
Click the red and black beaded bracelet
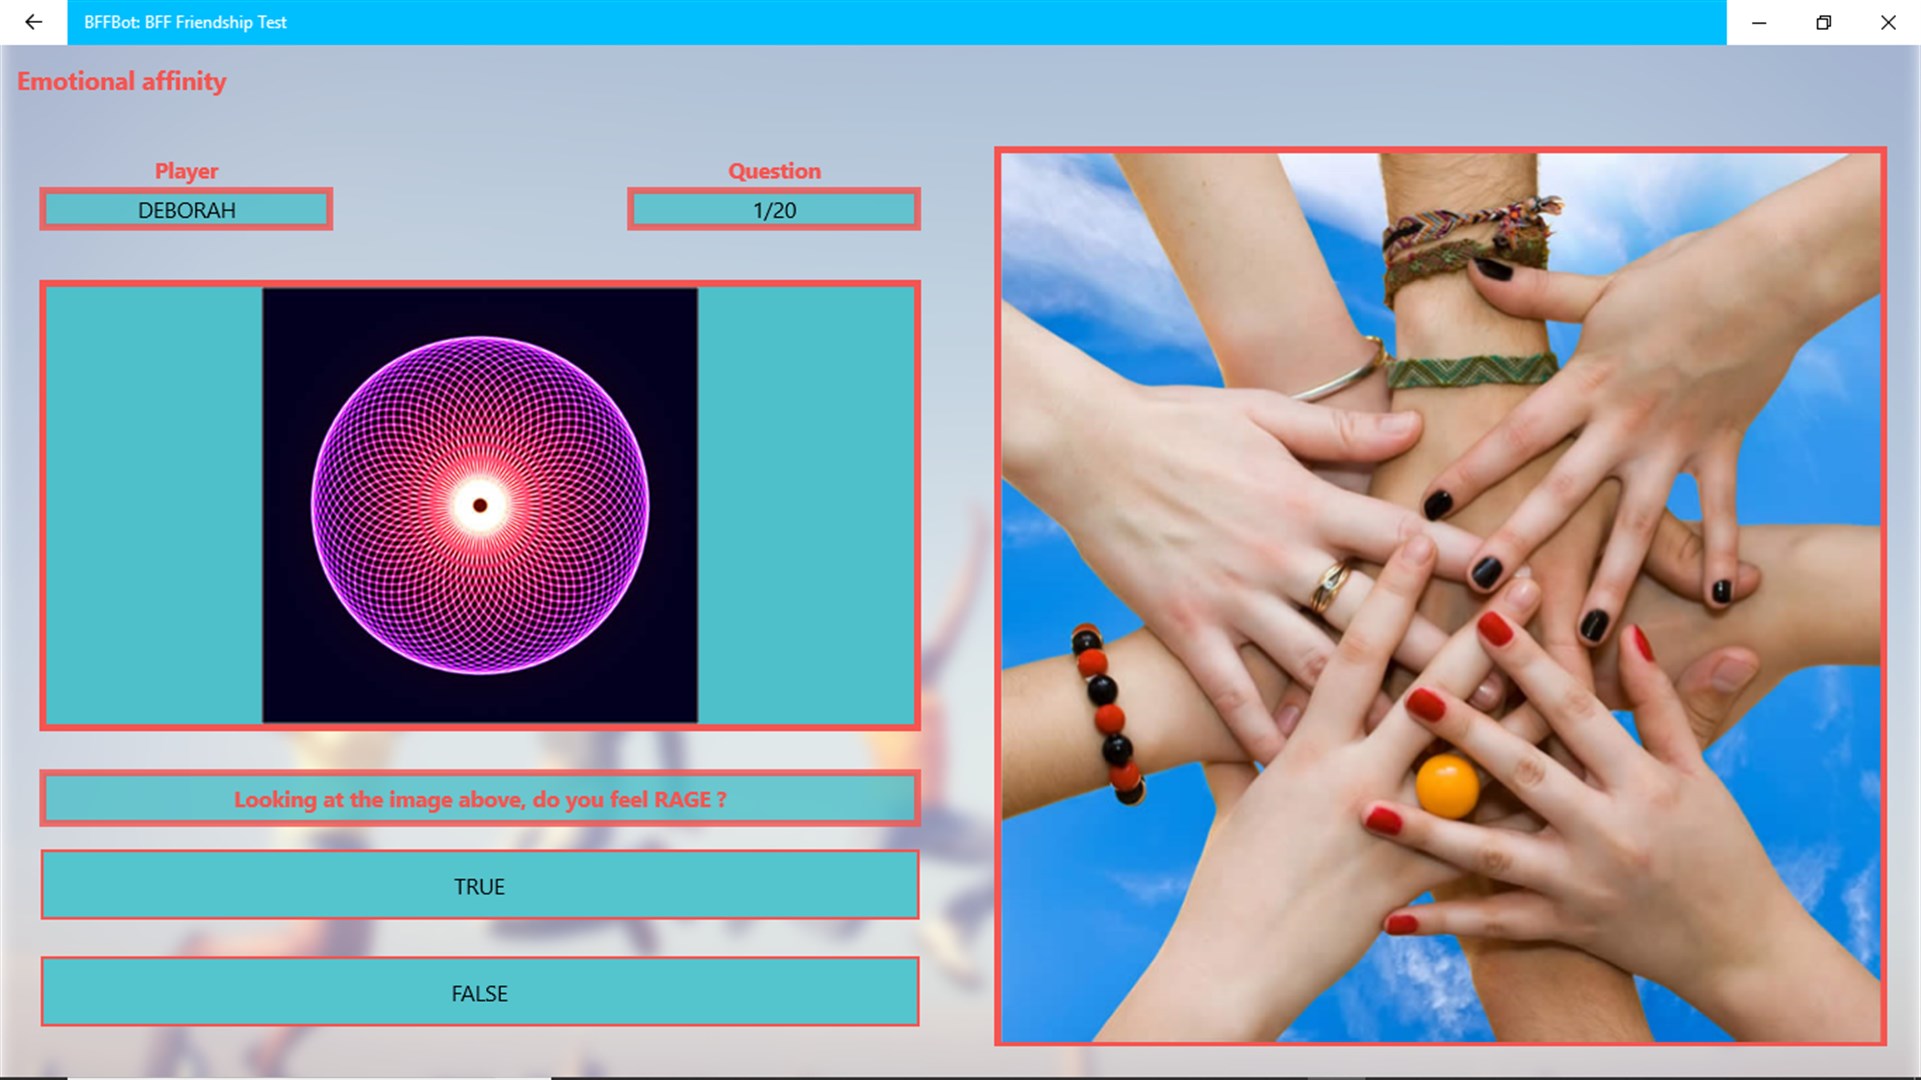(1108, 713)
